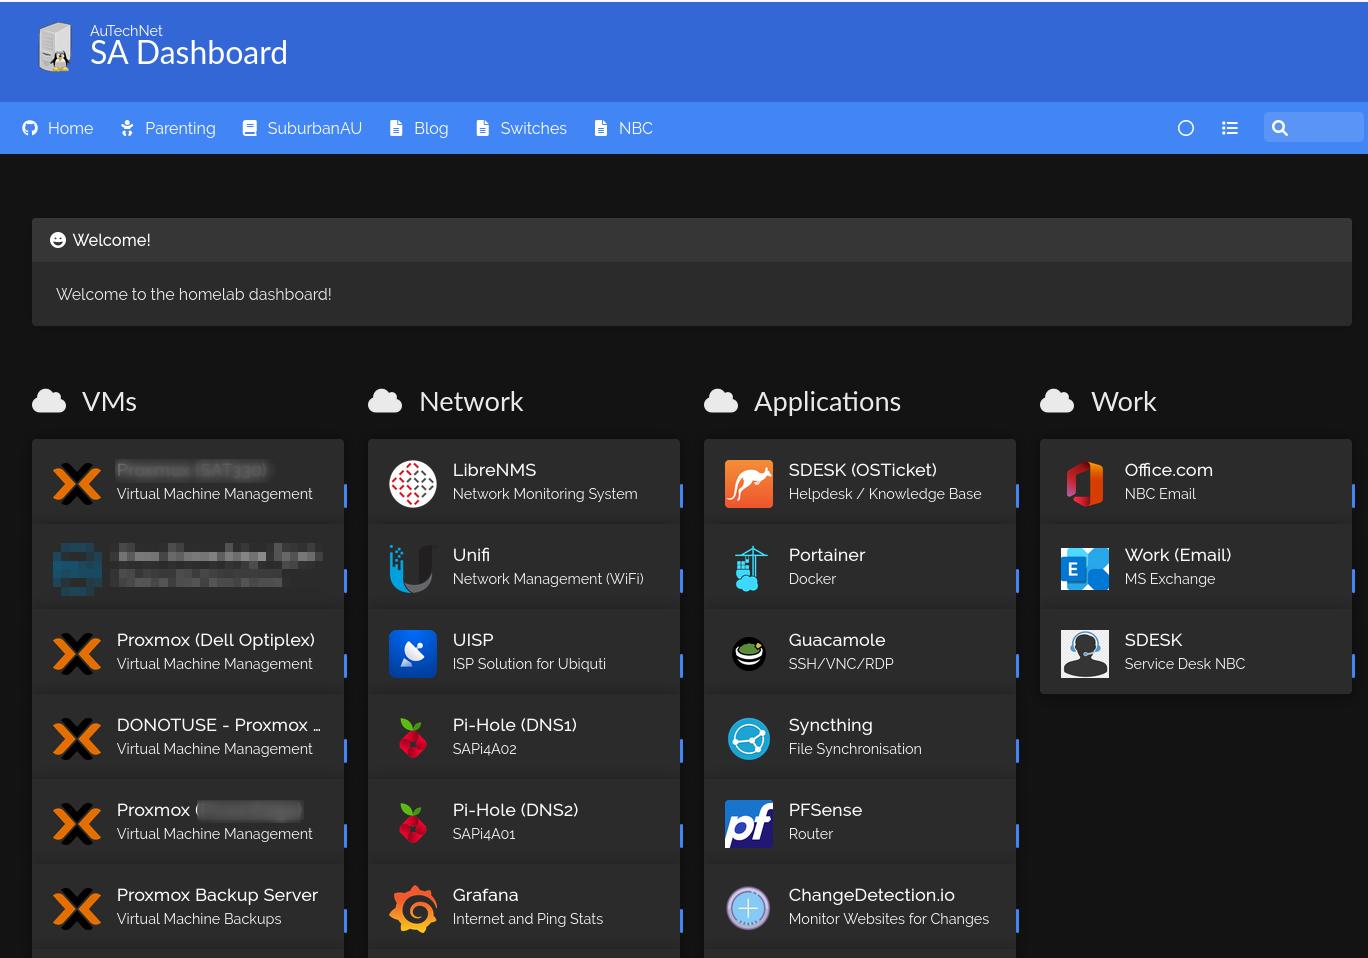
Task: Click the 'Applications' section heading
Action: [827, 401]
